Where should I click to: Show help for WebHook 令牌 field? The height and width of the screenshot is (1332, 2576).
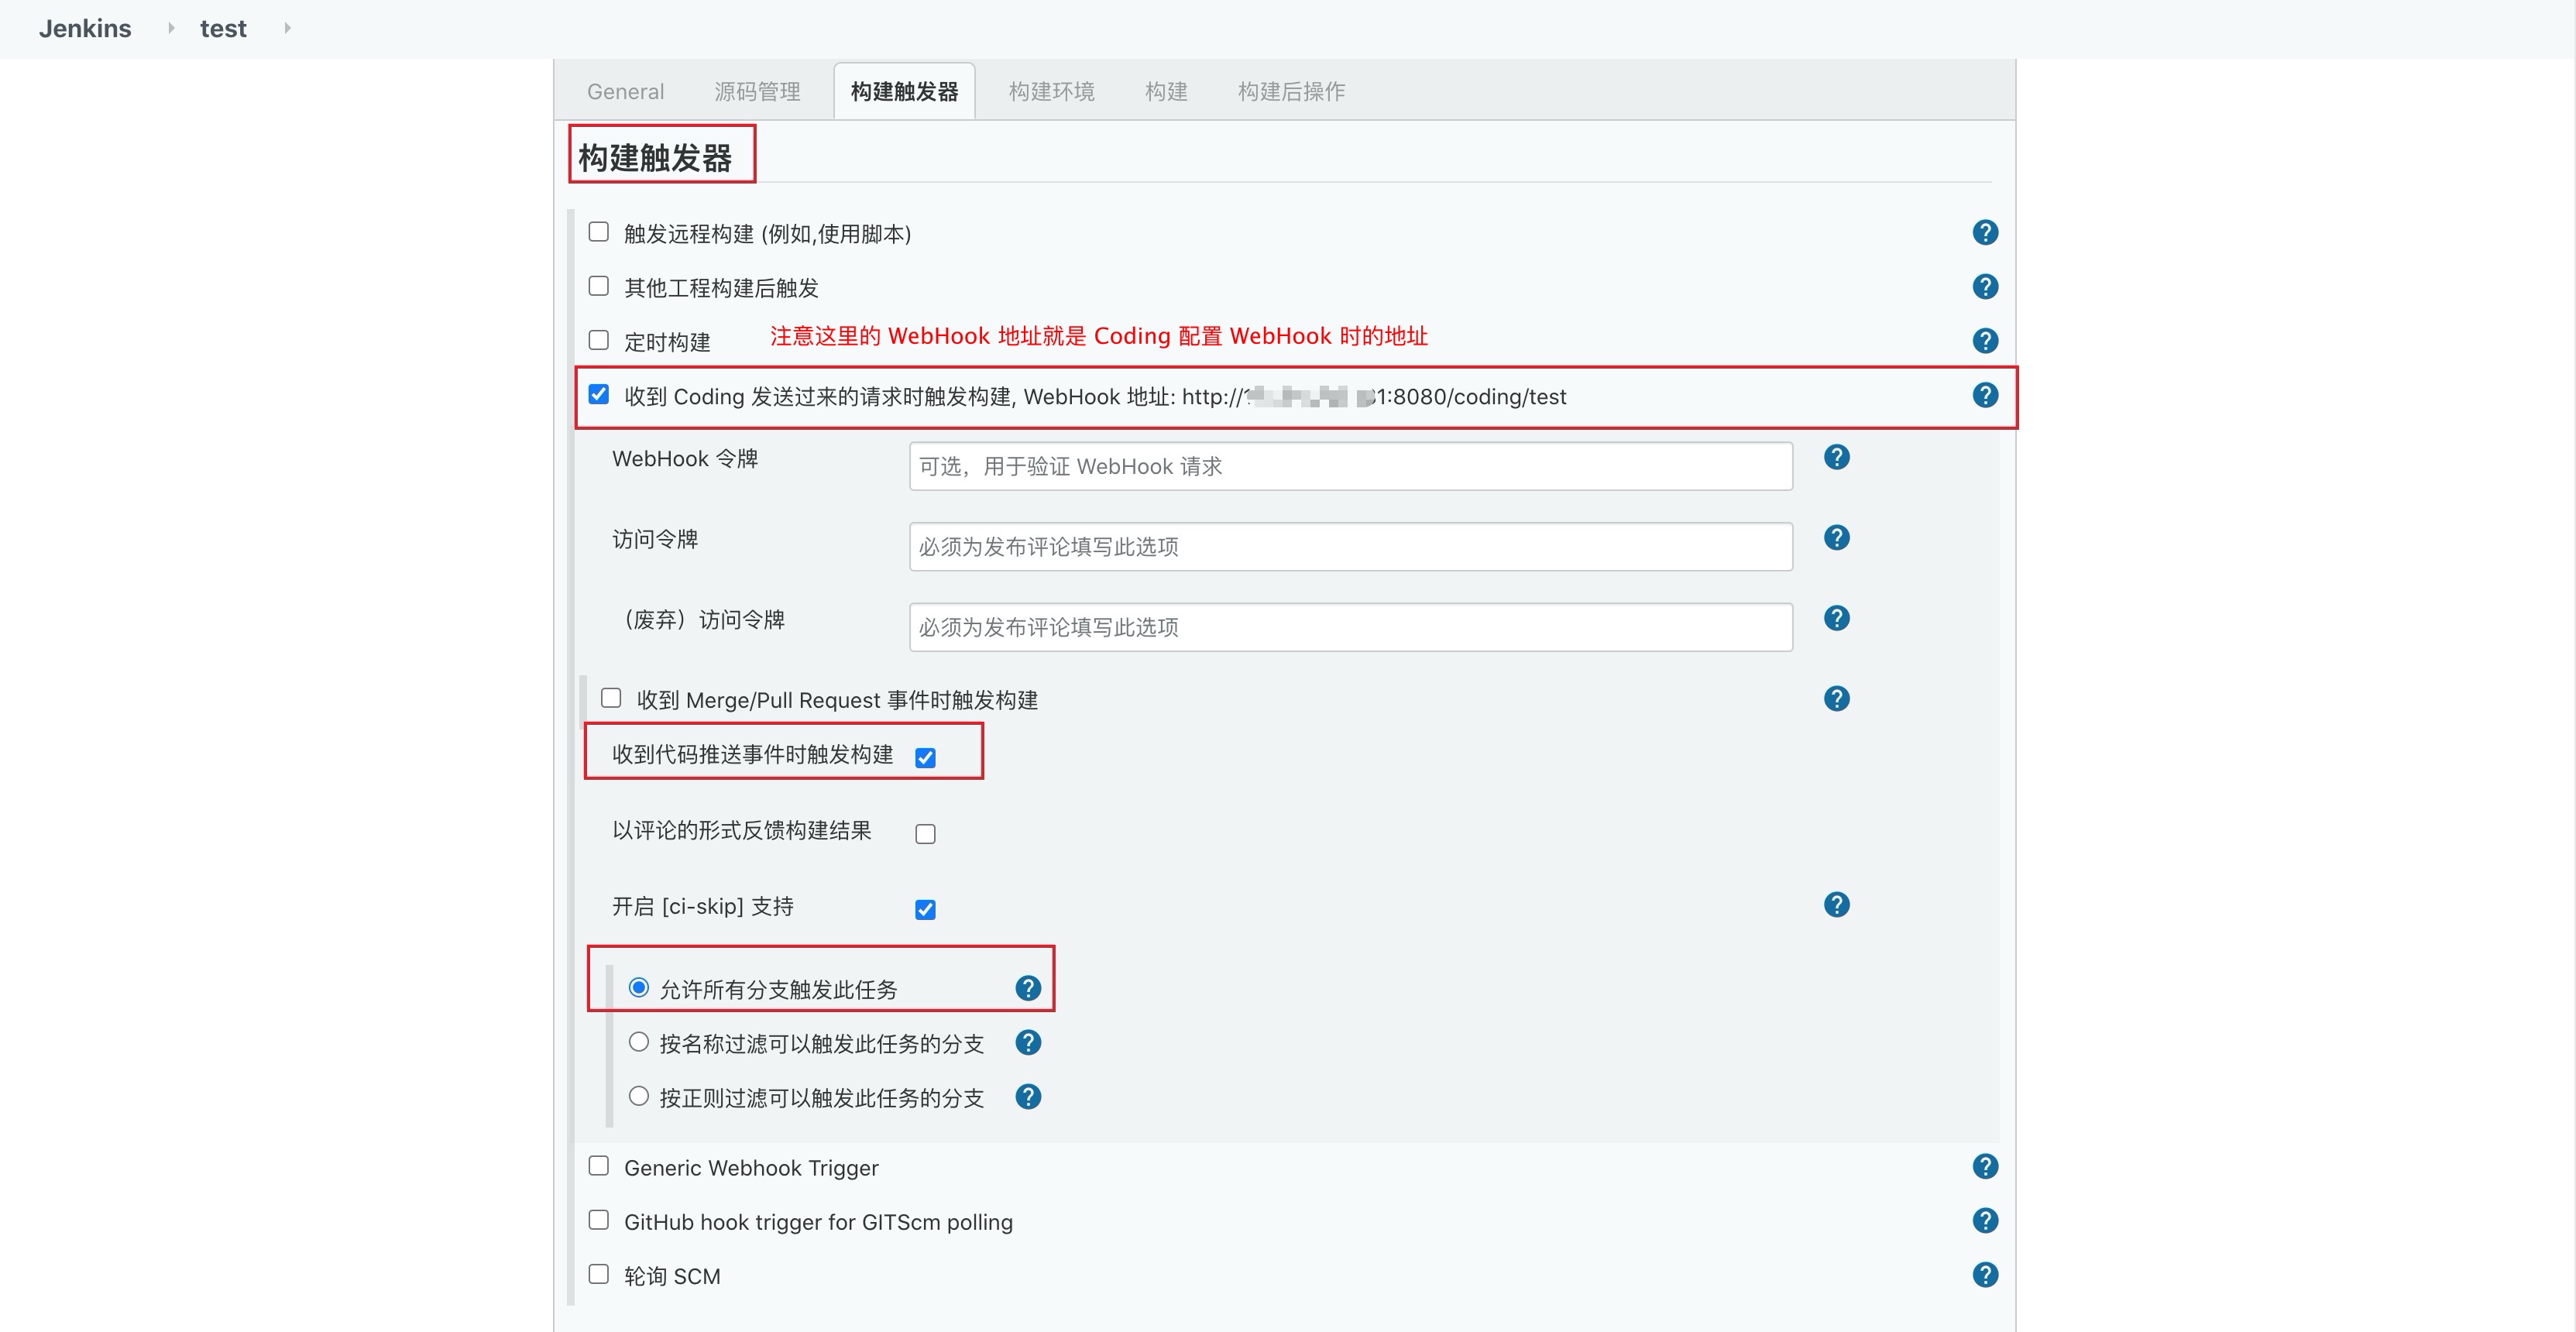1836,457
